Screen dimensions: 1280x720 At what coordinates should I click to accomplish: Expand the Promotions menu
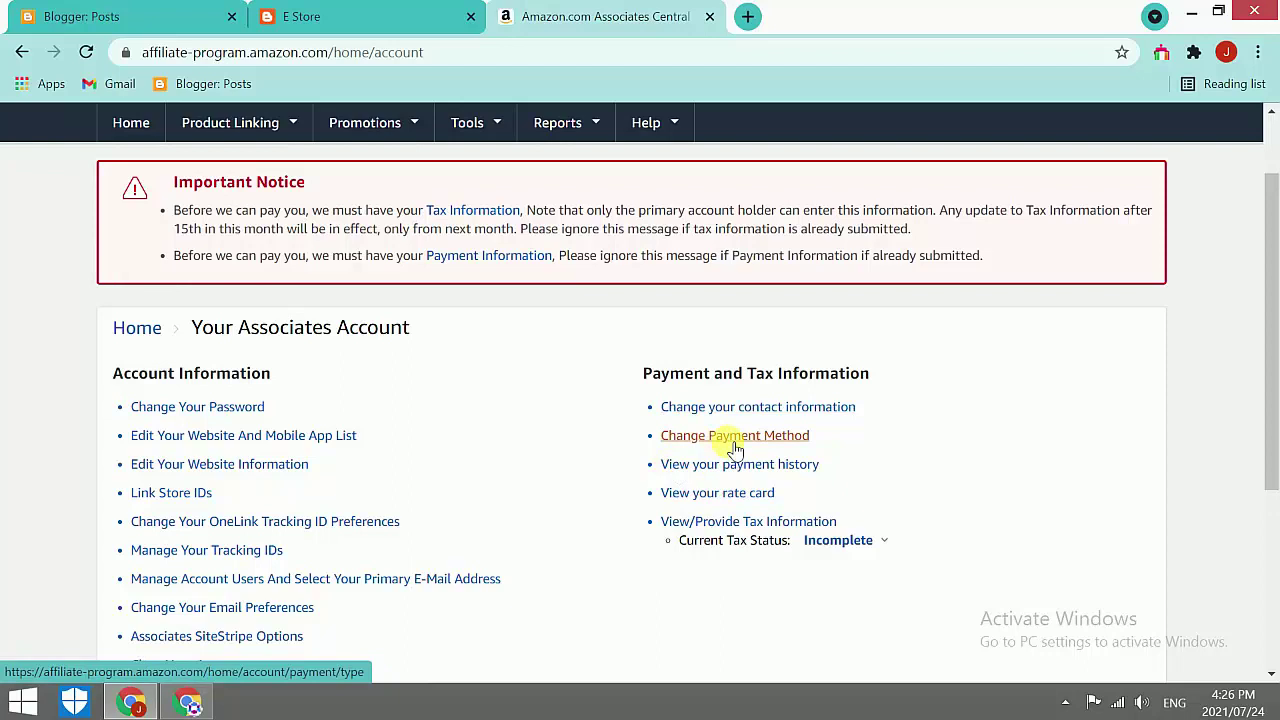(374, 122)
